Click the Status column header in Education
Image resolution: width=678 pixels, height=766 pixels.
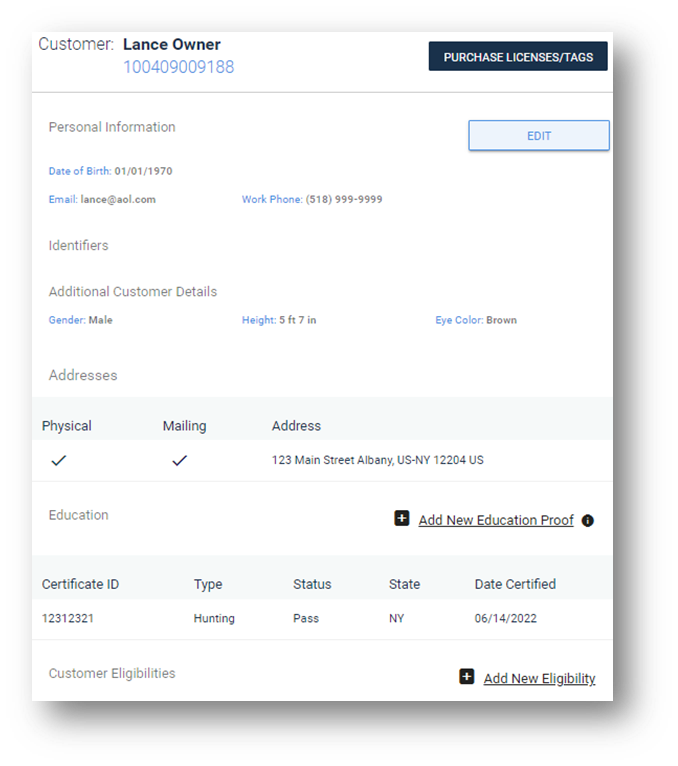pyautogui.click(x=312, y=584)
